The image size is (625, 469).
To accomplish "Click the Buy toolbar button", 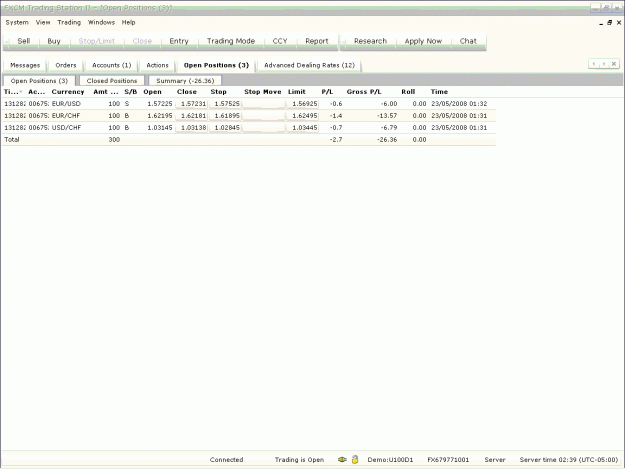I will coord(54,41).
